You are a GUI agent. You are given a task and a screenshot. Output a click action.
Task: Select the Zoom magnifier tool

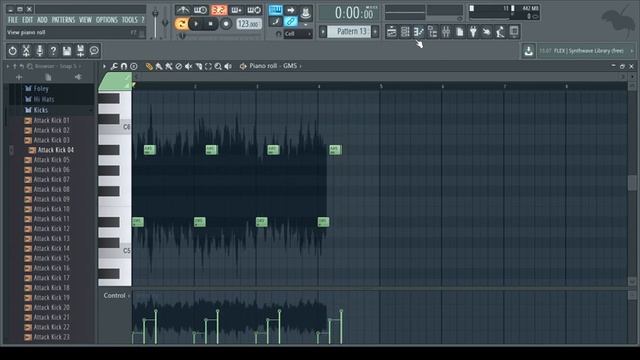(x=218, y=66)
